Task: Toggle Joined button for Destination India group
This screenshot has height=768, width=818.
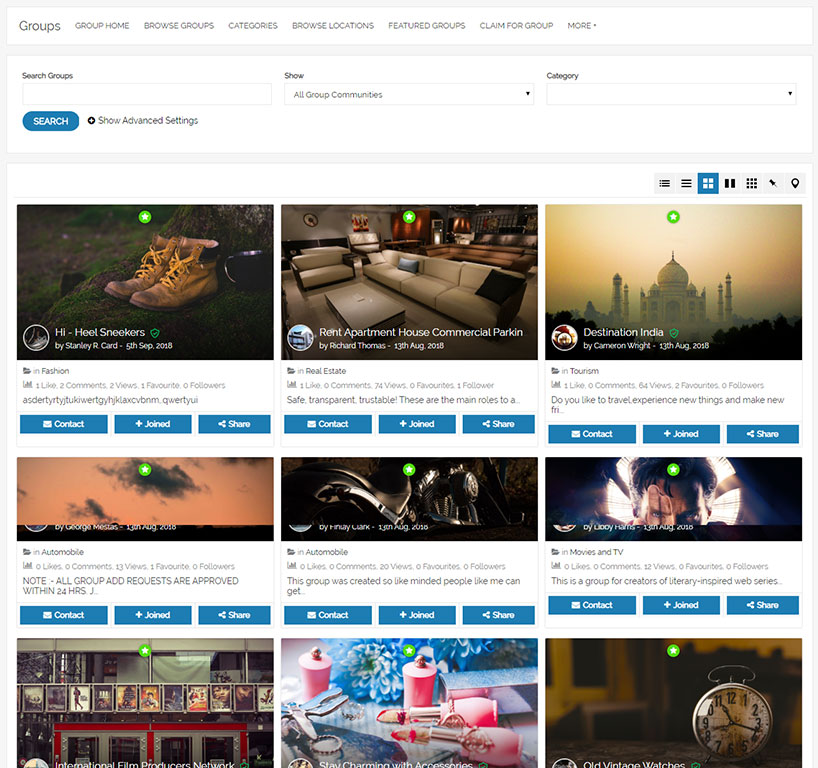Action: pos(679,434)
